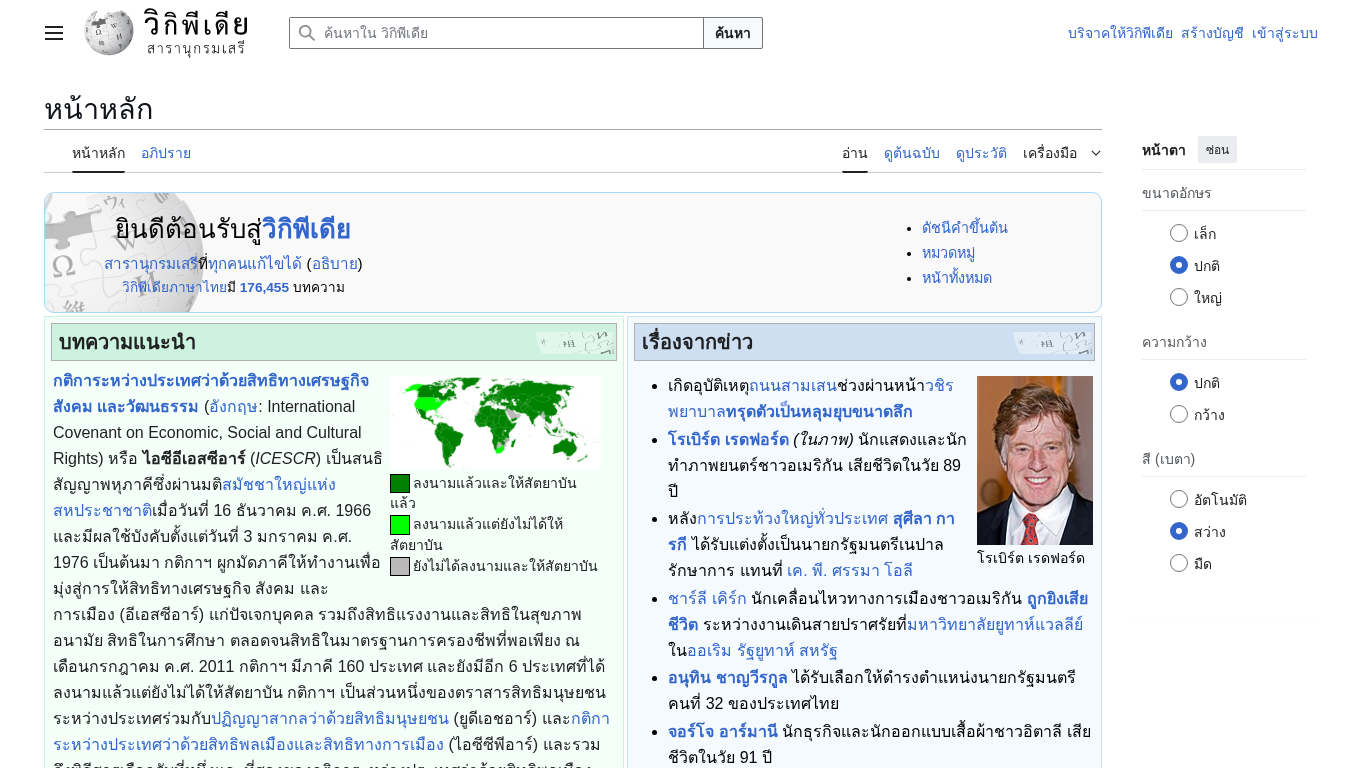Switch to the ดูประวัติ history tab
This screenshot has width=1366, height=768.
981,153
